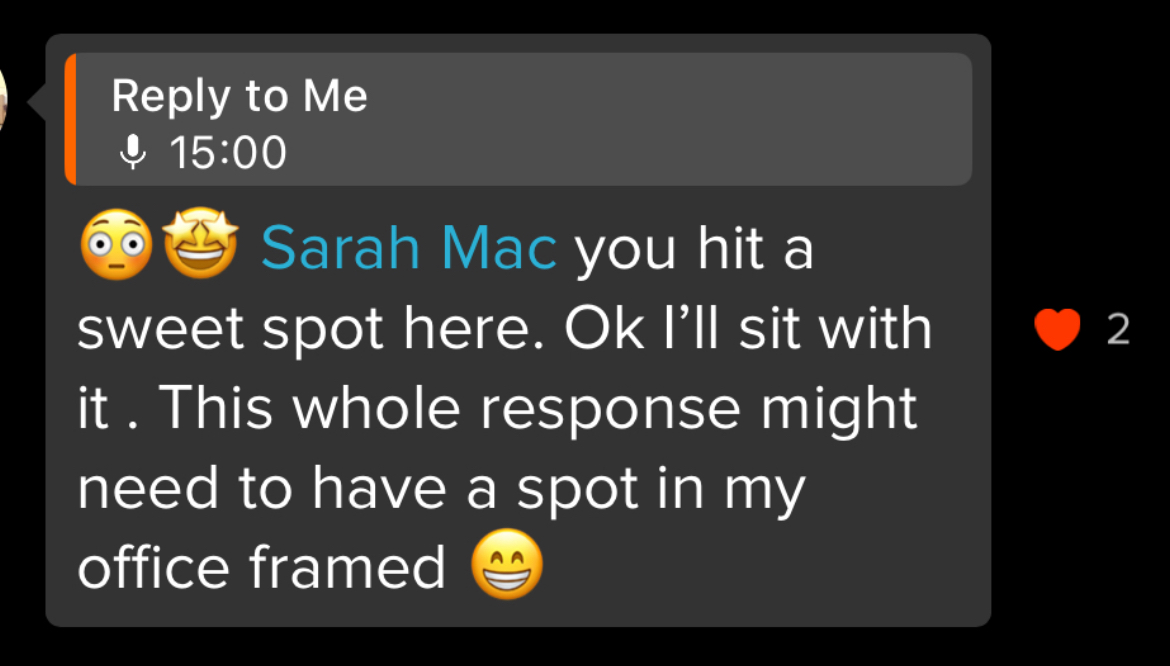The height and width of the screenshot is (666, 1170).
Task: Click the 15:00 voice message duration
Action: tap(228, 153)
